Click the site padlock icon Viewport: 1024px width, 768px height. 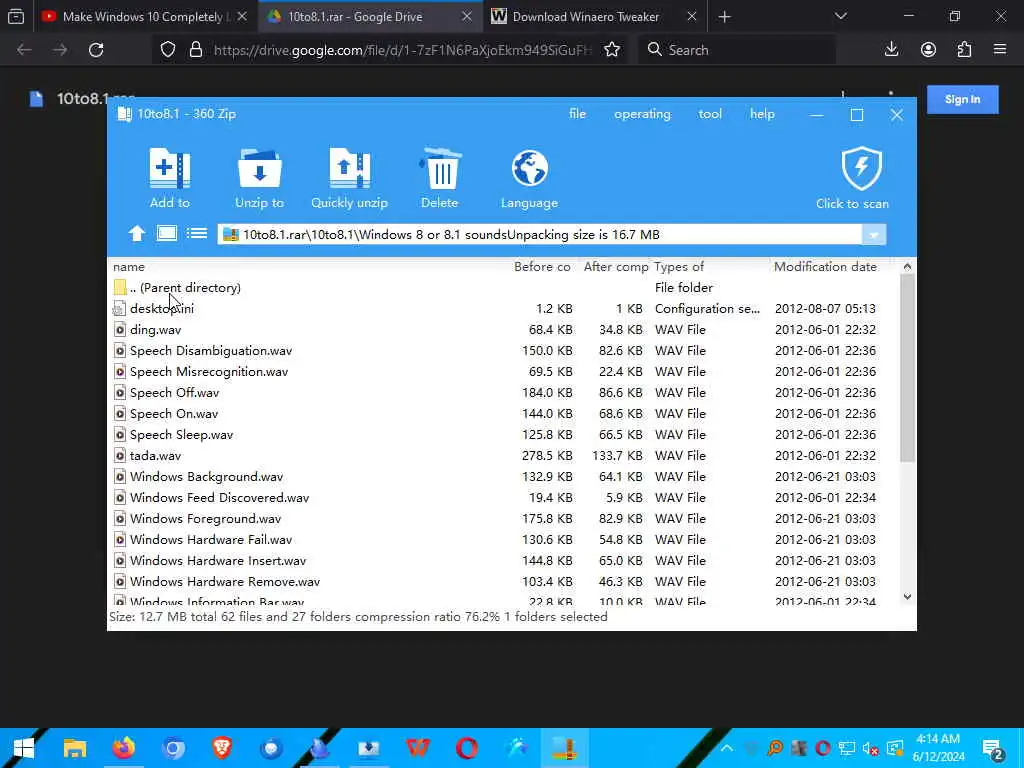pyautogui.click(x=195, y=50)
